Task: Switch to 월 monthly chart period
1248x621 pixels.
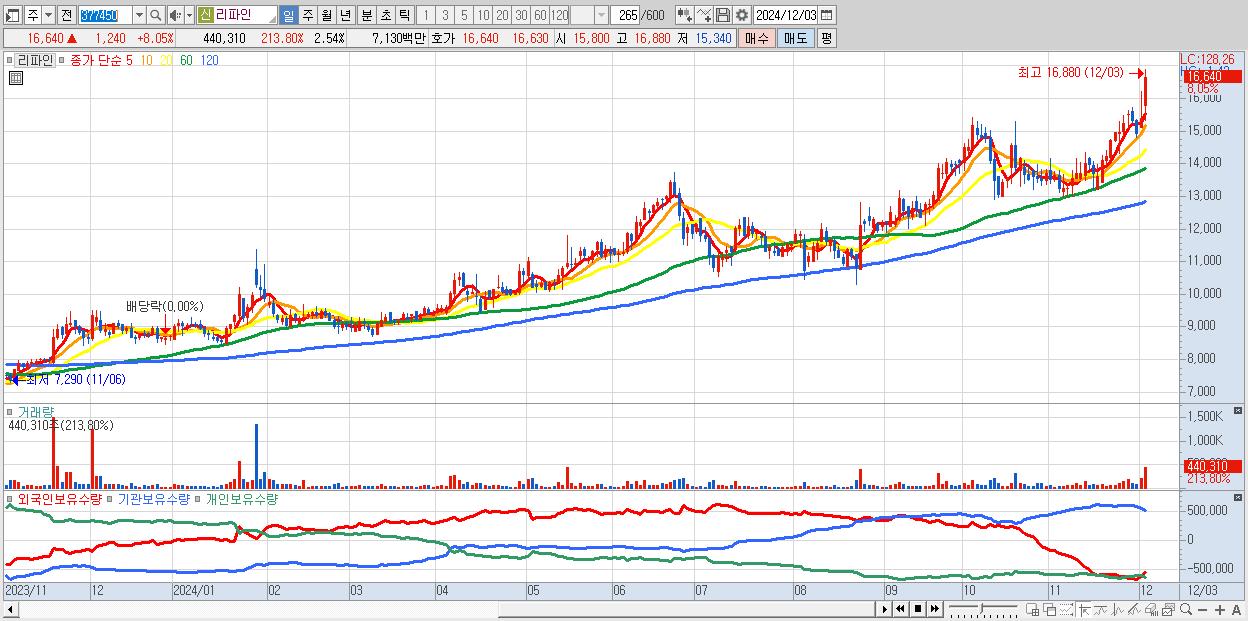Action: 326,15
